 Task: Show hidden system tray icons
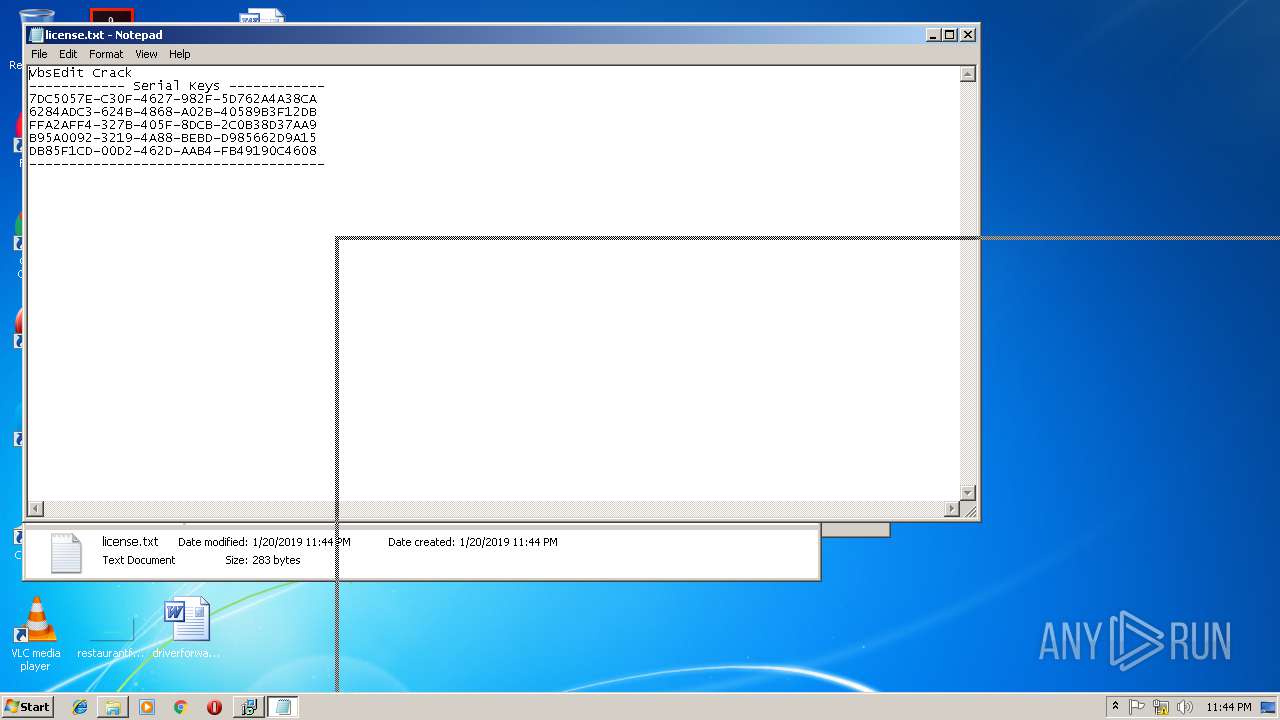[x=1116, y=707]
